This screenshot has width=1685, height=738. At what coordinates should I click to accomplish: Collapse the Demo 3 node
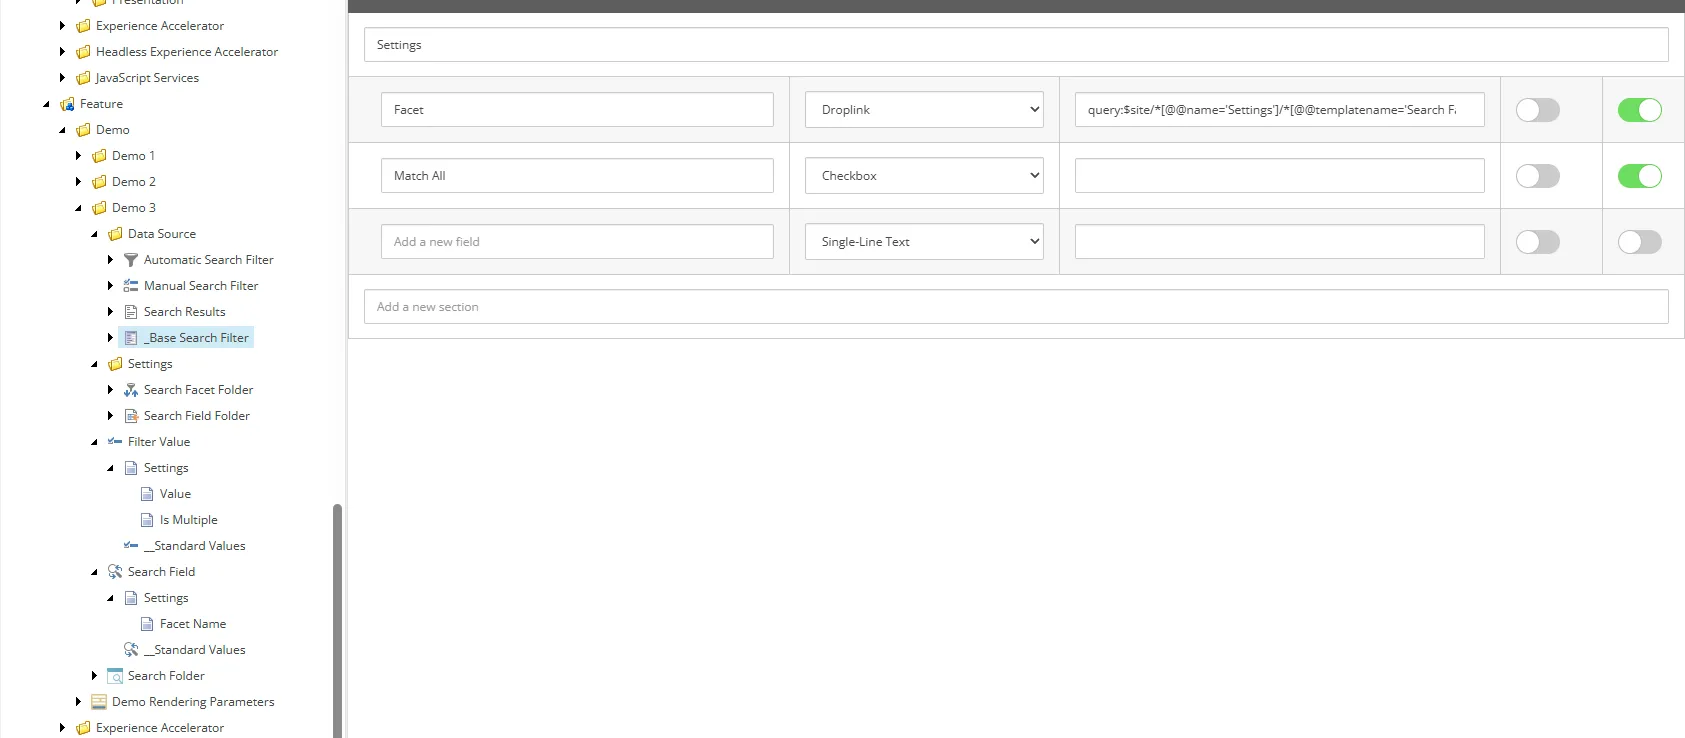tap(78, 208)
